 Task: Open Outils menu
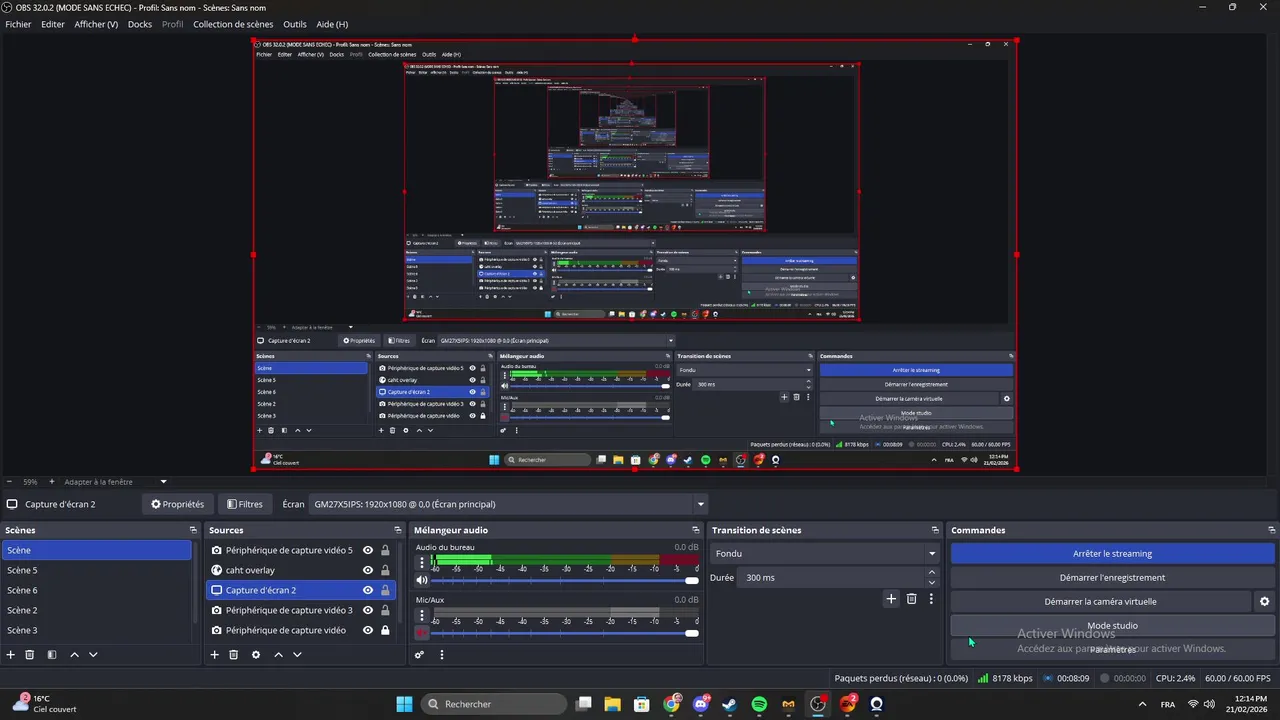click(x=295, y=24)
